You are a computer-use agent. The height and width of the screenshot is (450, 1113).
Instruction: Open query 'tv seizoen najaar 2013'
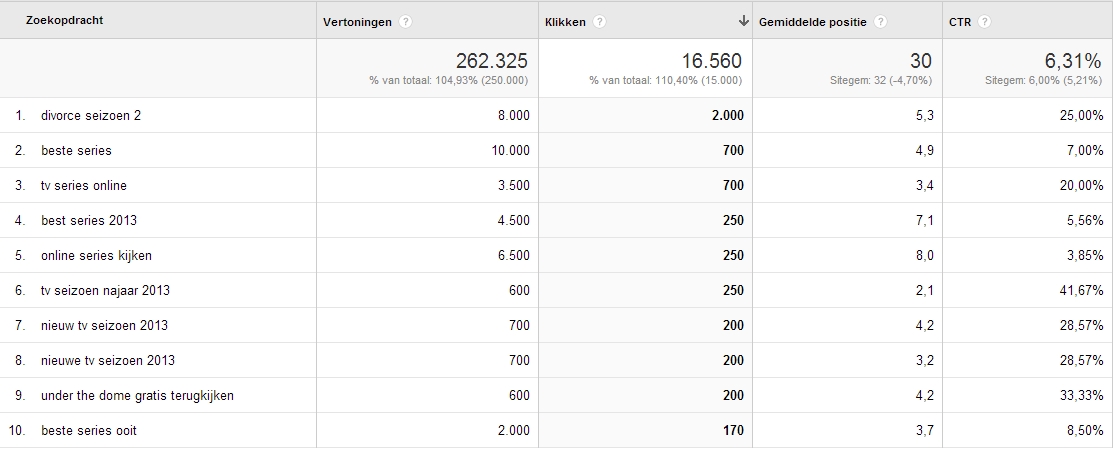tap(105, 290)
